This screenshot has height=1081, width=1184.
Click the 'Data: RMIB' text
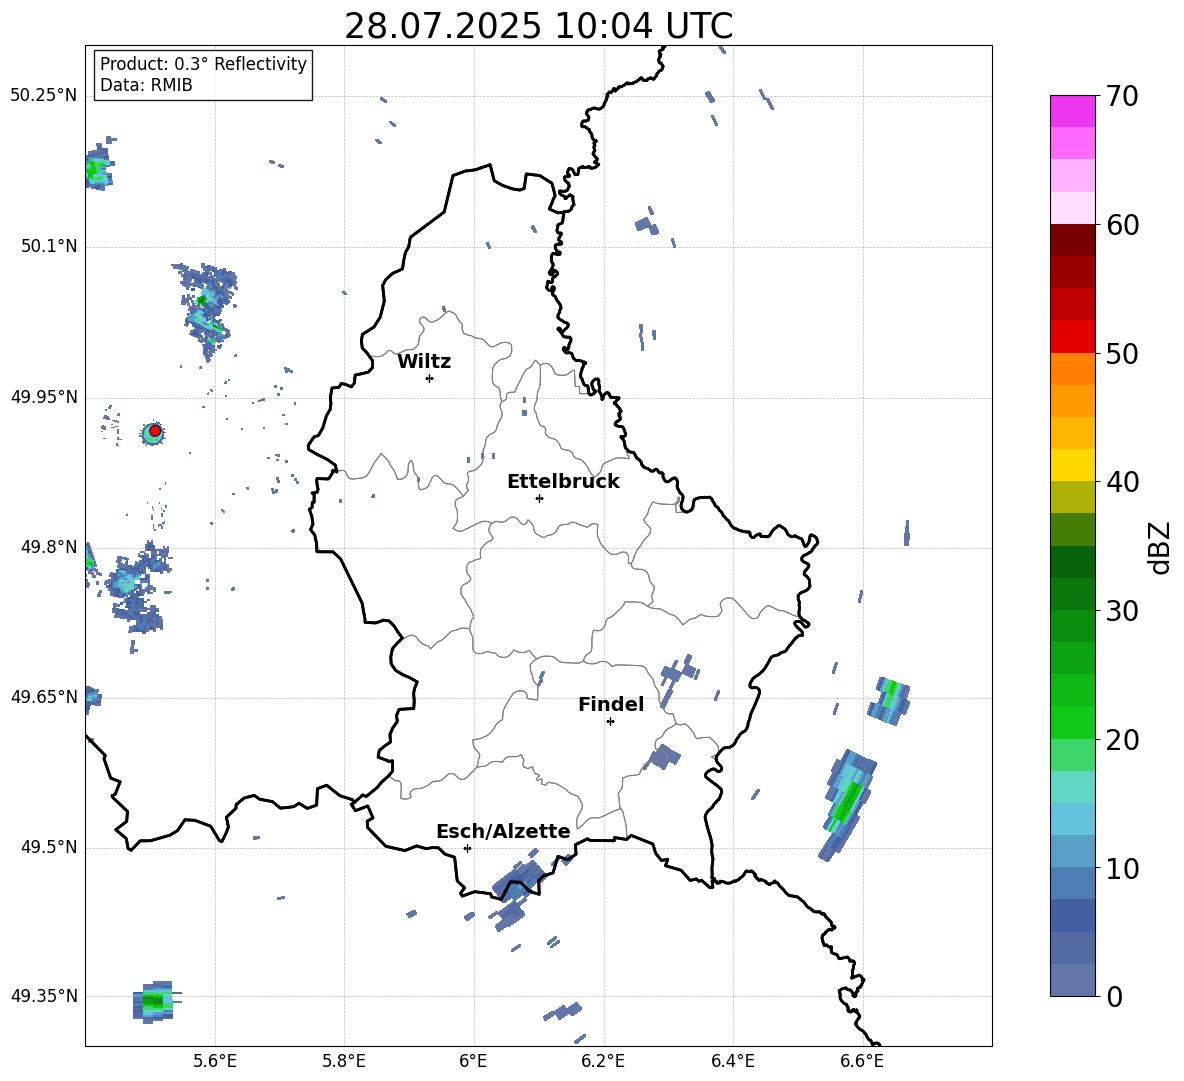tap(146, 85)
